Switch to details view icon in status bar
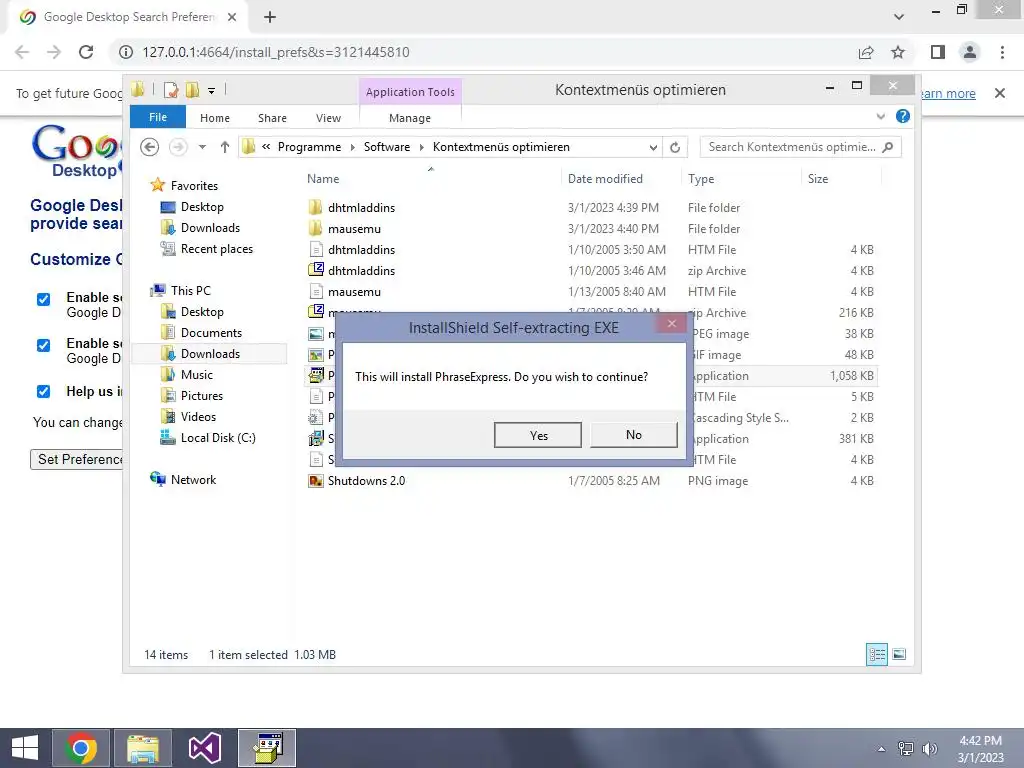The height and width of the screenshot is (768, 1024). (x=876, y=654)
